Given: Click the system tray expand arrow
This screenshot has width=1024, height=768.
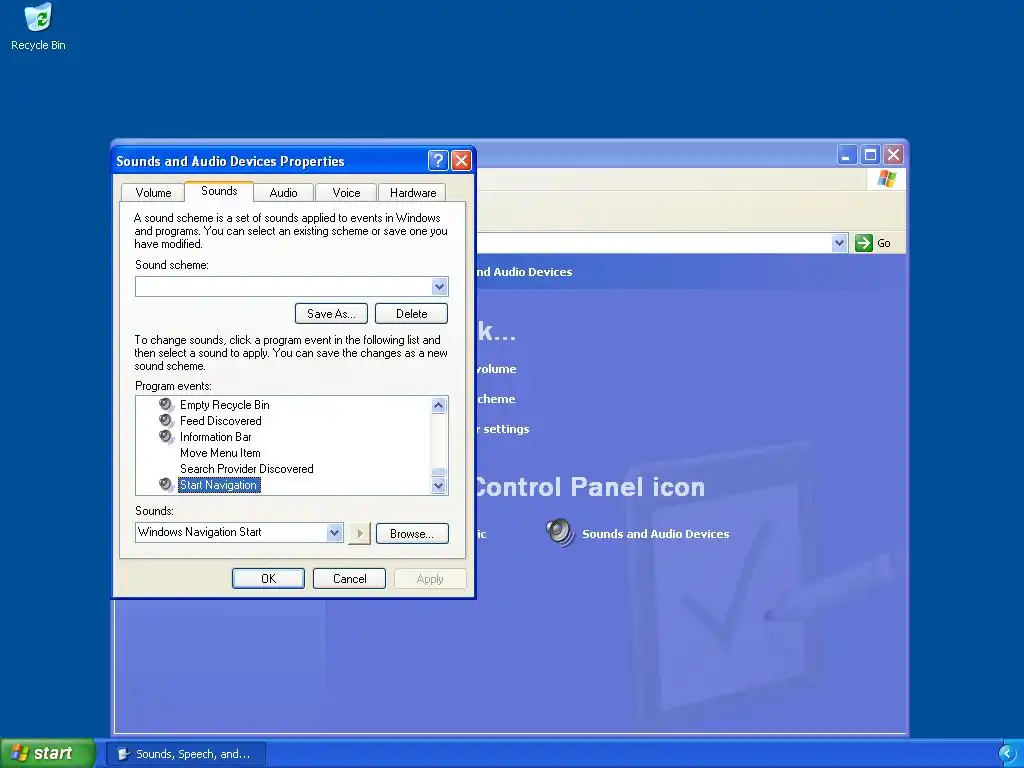Looking at the screenshot, I should click(x=1008, y=754).
